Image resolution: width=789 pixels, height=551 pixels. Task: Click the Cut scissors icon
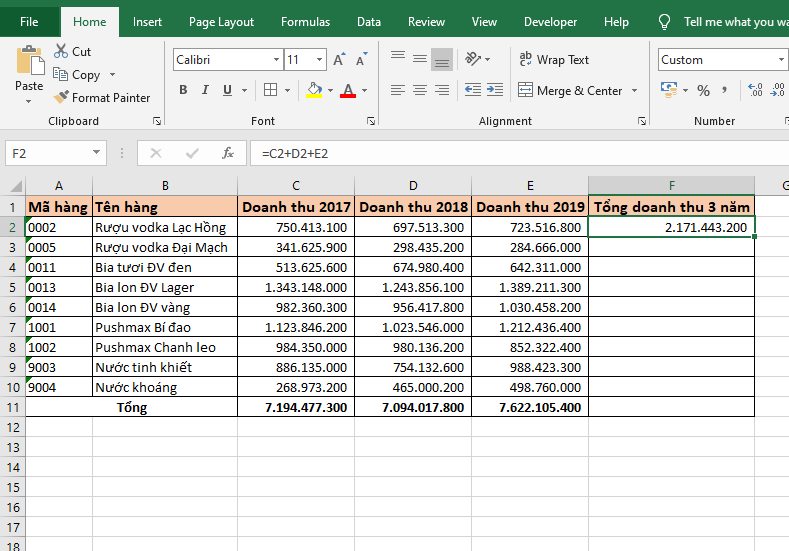point(61,51)
